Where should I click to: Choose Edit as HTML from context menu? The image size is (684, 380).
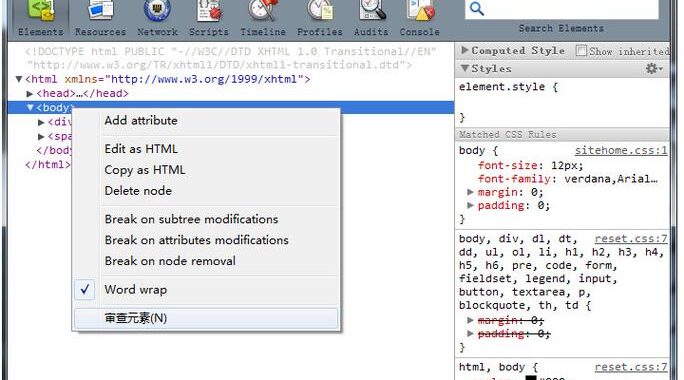[x=141, y=149]
